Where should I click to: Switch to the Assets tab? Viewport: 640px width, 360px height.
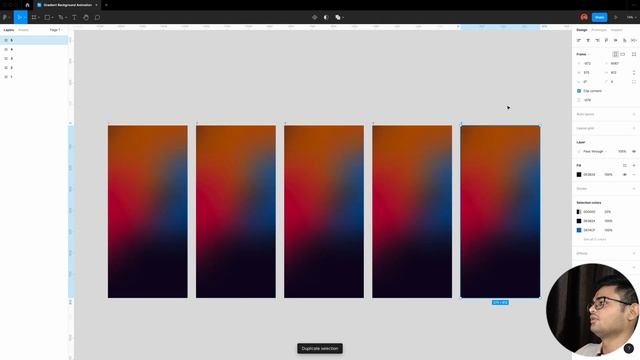(x=23, y=30)
